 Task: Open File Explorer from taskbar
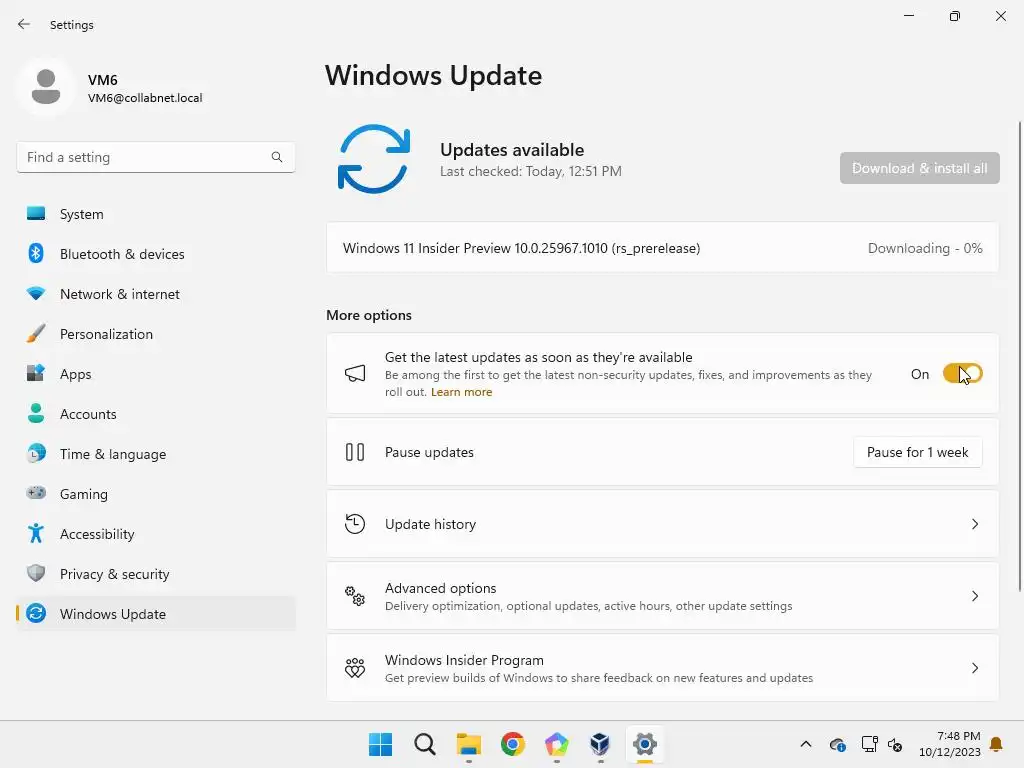(x=468, y=744)
